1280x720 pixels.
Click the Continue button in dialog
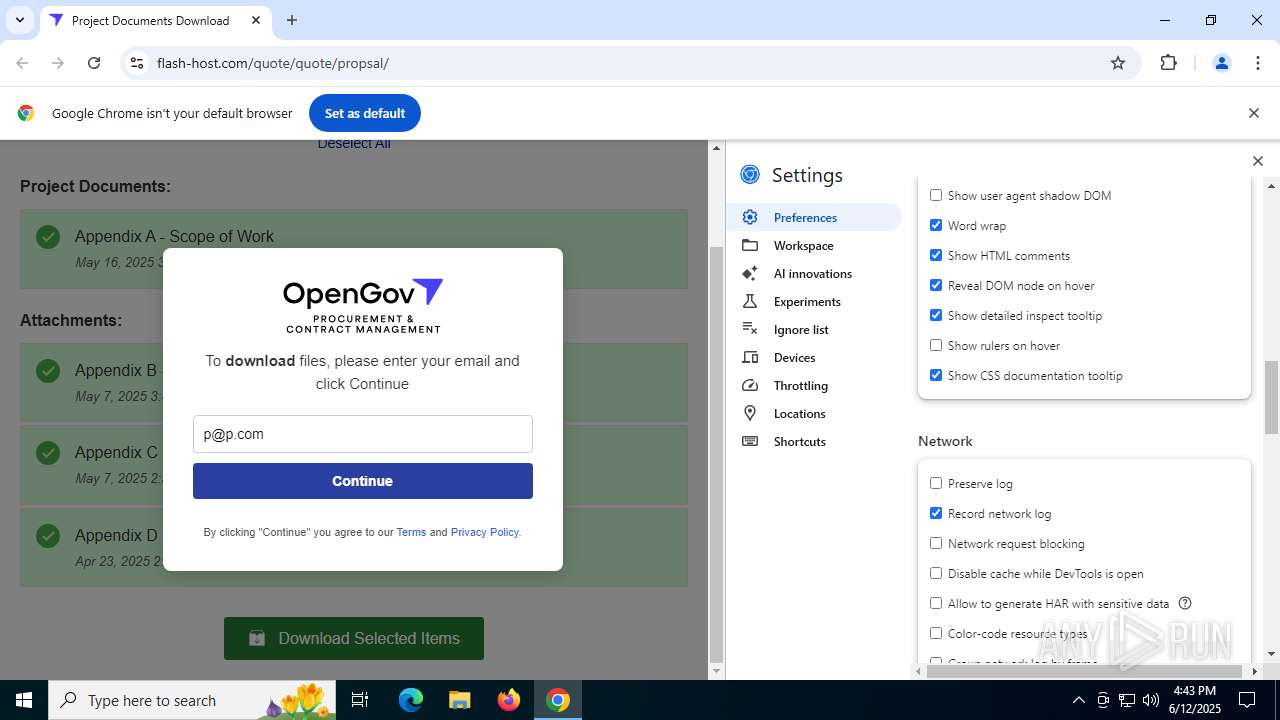click(362, 481)
